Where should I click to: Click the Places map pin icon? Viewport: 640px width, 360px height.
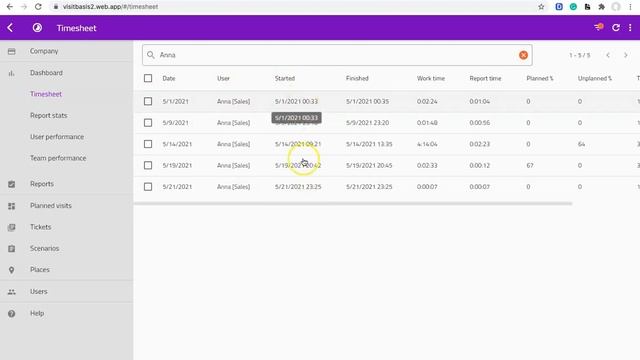[x=11, y=270]
